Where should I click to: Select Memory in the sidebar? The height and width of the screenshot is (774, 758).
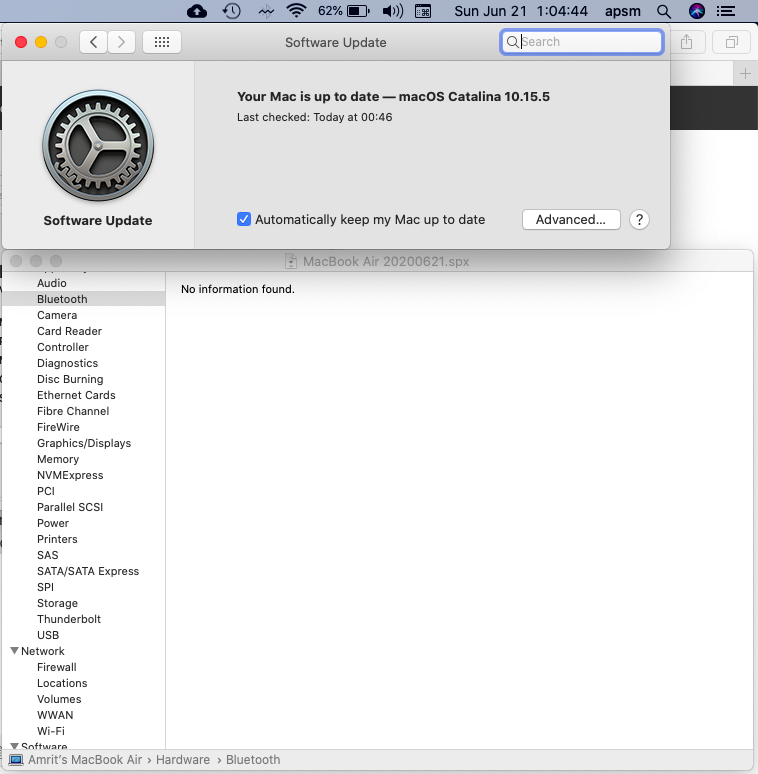(x=58, y=459)
